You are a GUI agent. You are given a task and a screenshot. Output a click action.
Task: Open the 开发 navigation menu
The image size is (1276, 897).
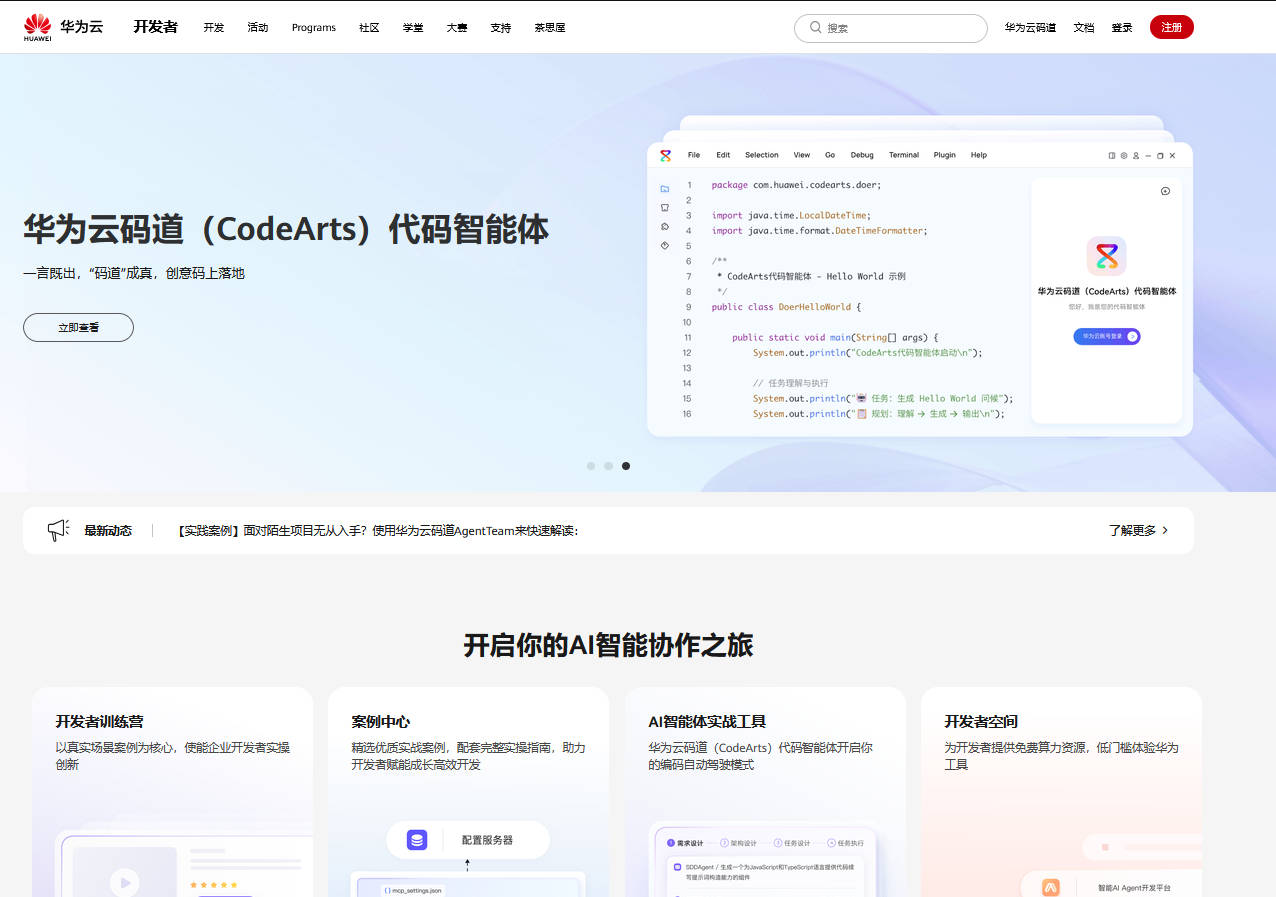(x=214, y=28)
